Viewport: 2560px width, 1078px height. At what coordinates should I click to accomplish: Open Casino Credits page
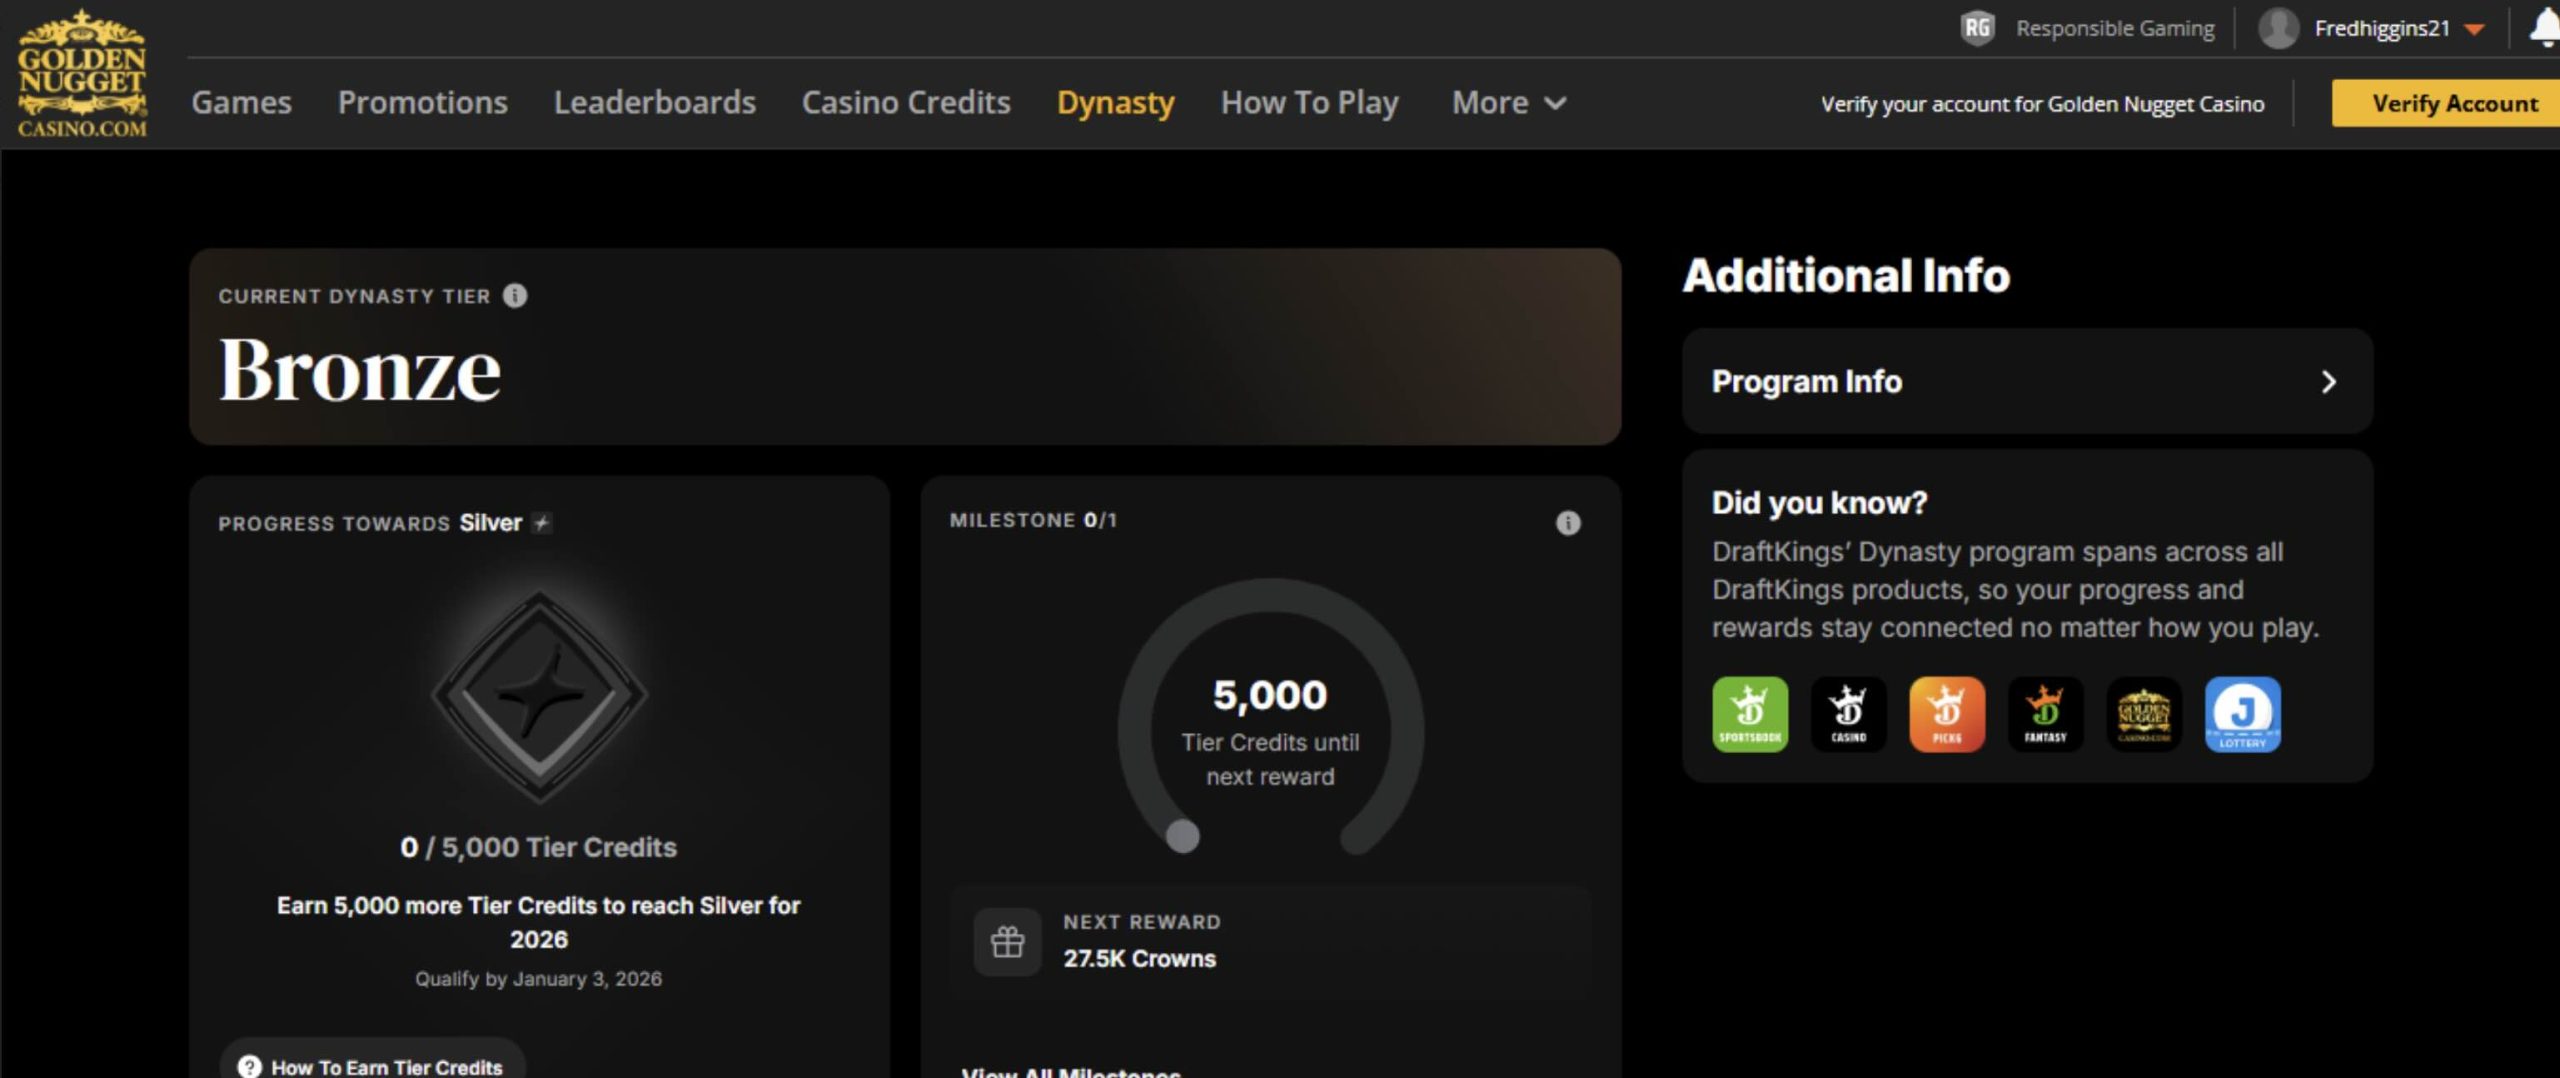(x=906, y=102)
